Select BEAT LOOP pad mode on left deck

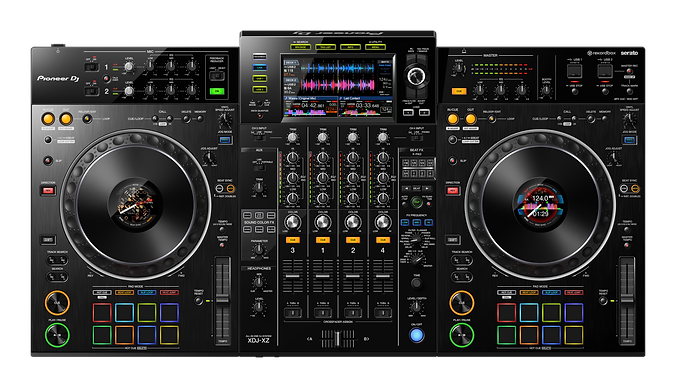pyautogui.click(x=124, y=293)
